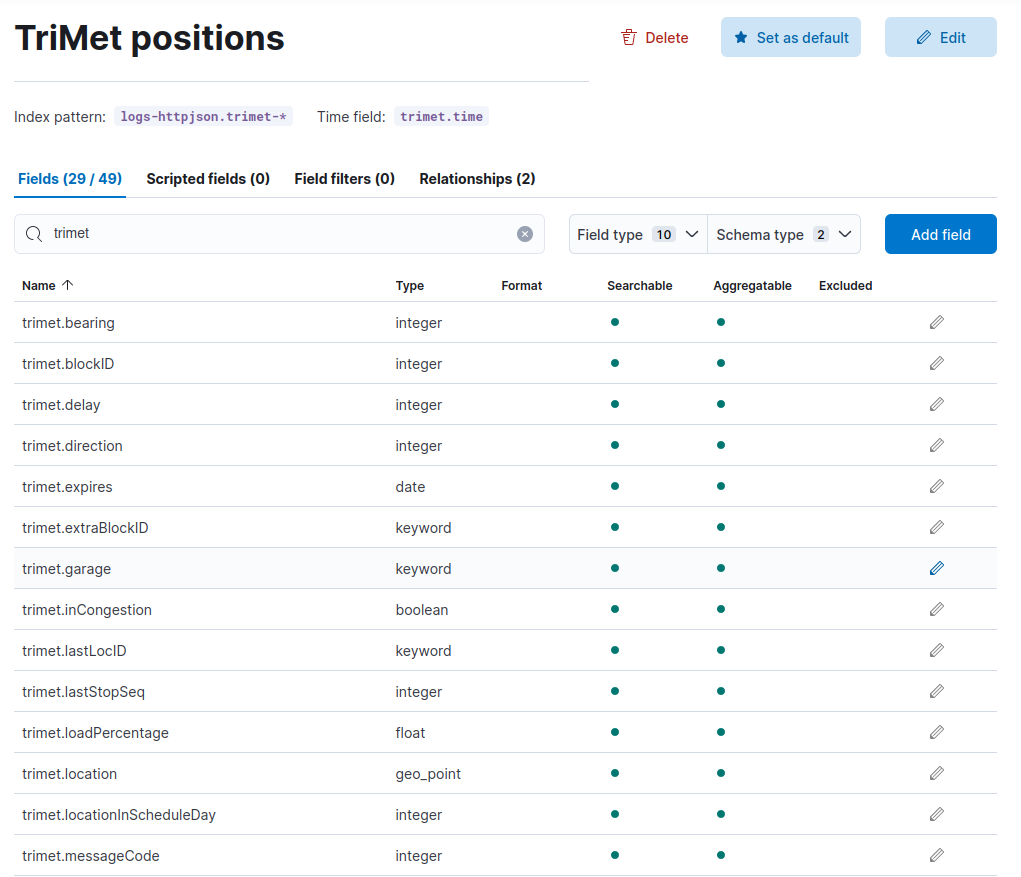The height and width of the screenshot is (877, 1021).
Task: Expand the Schema type filter
Action: coord(783,234)
